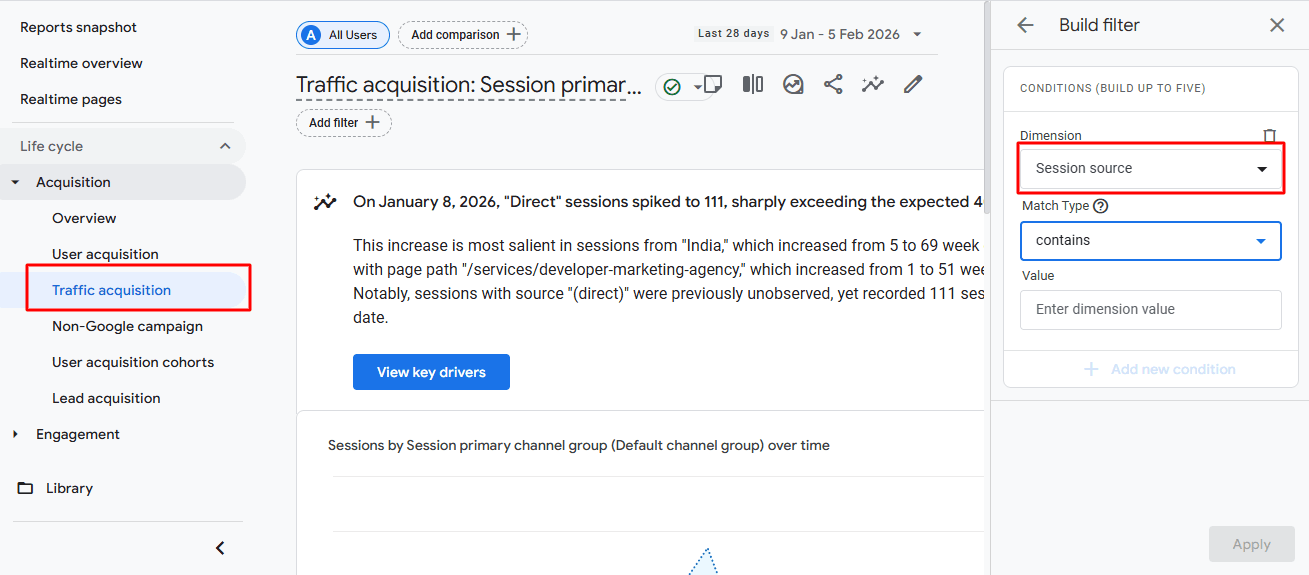
Task: Select User acquisition in sidebar
Action: (x=105, y=254)
